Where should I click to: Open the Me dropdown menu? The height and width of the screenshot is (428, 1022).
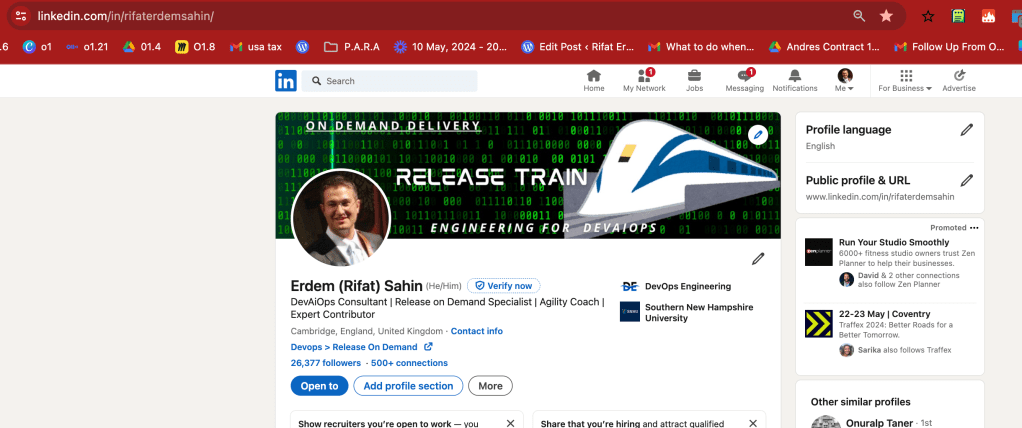[x=845, y=81]
